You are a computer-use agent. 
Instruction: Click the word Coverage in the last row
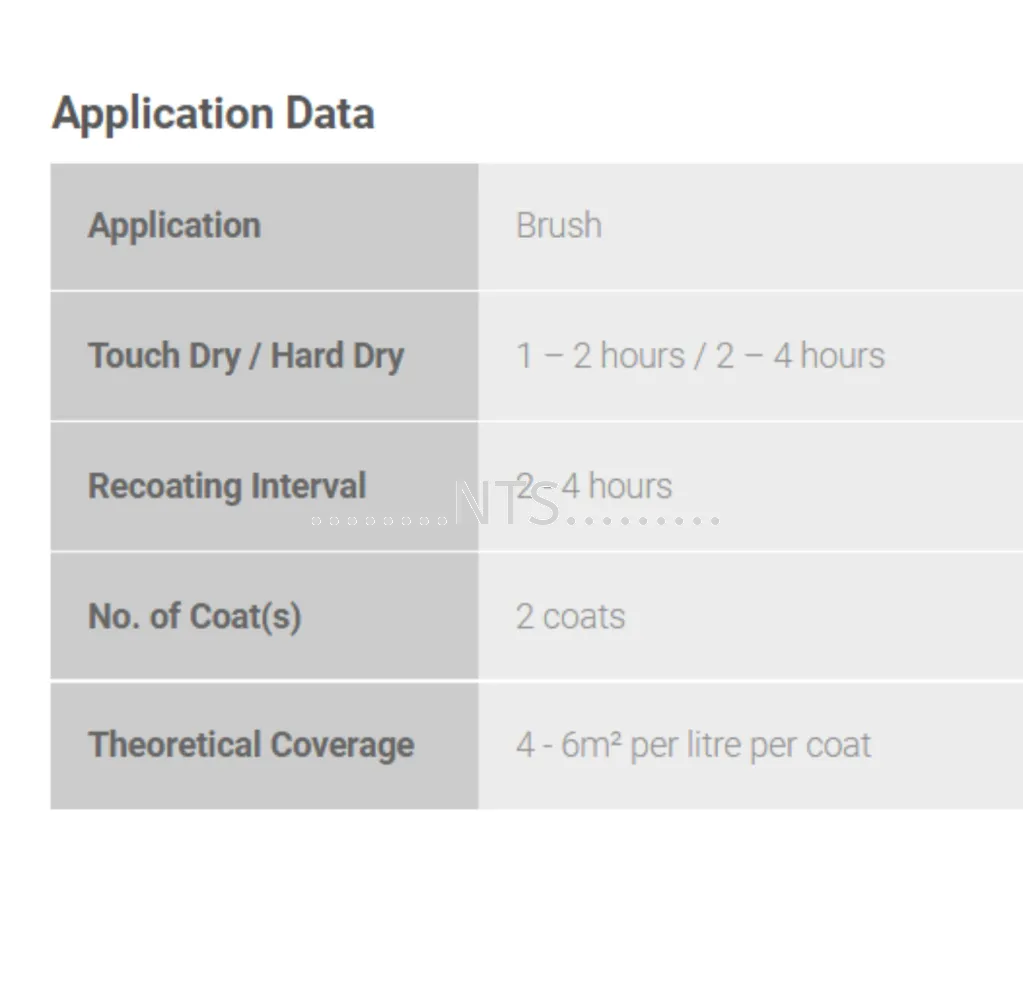tap(343, 745)
